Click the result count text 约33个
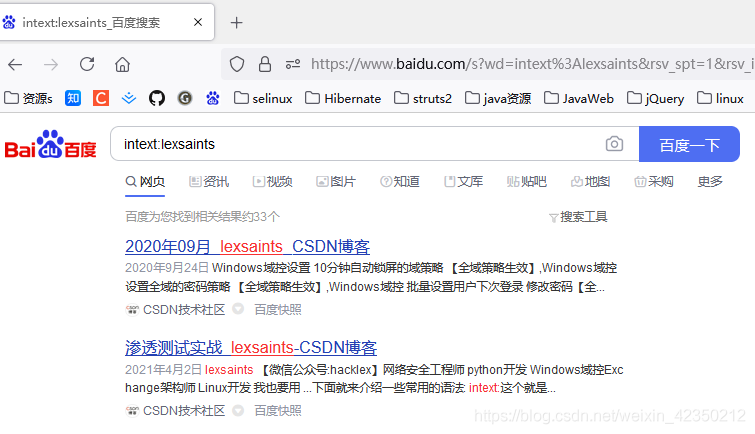The image size is (755, 434). [261, 217]
